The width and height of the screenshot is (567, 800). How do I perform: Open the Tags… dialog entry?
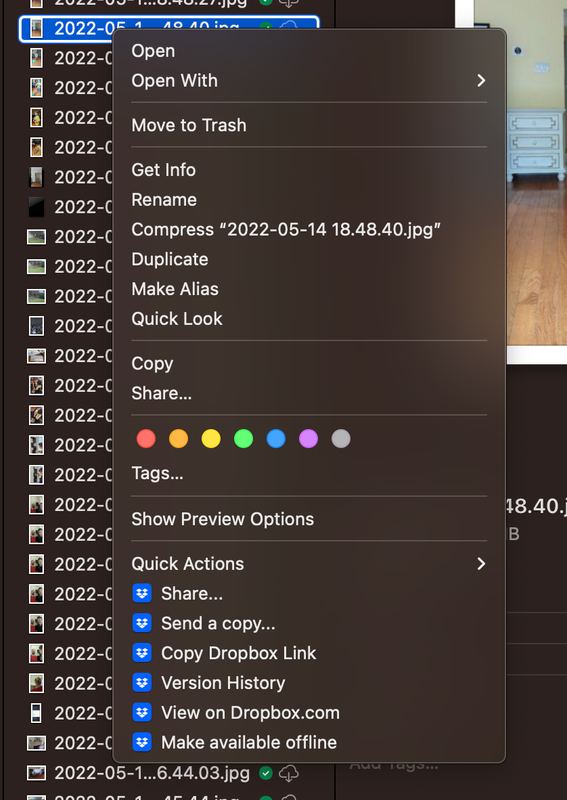point(157,473)
